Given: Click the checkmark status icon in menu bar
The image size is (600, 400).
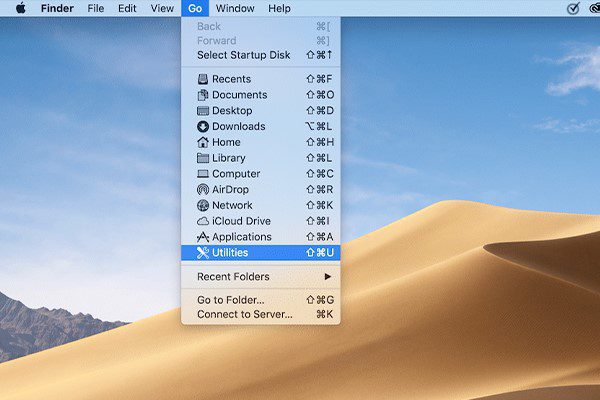Looking at the screenshot, I should 573,8.
